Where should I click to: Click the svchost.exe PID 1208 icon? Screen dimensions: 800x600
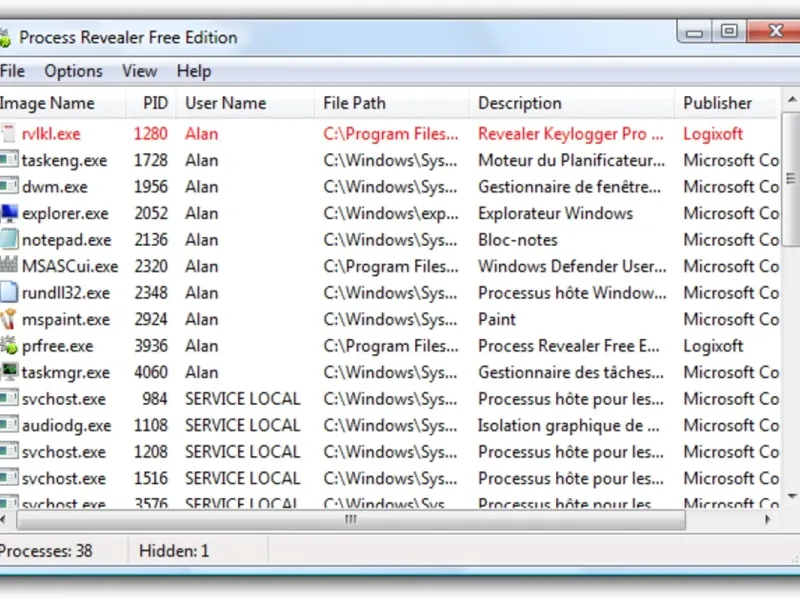[x=9, y=452]
